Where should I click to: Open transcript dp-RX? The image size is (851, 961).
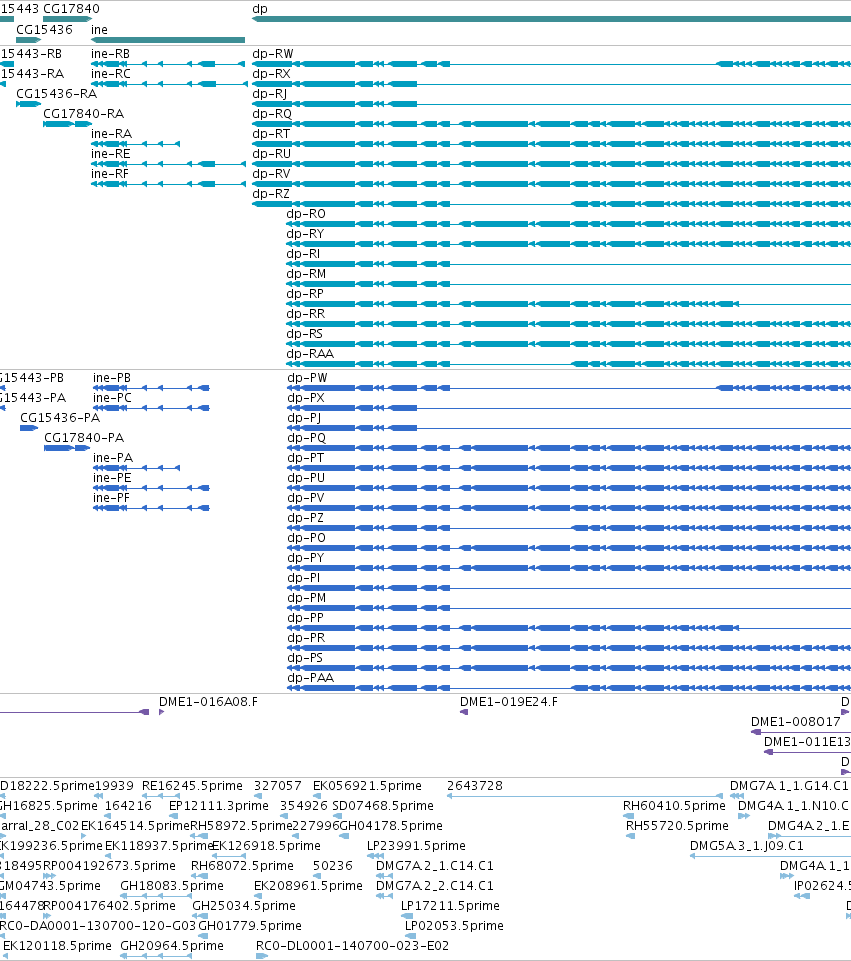point(271,74)
